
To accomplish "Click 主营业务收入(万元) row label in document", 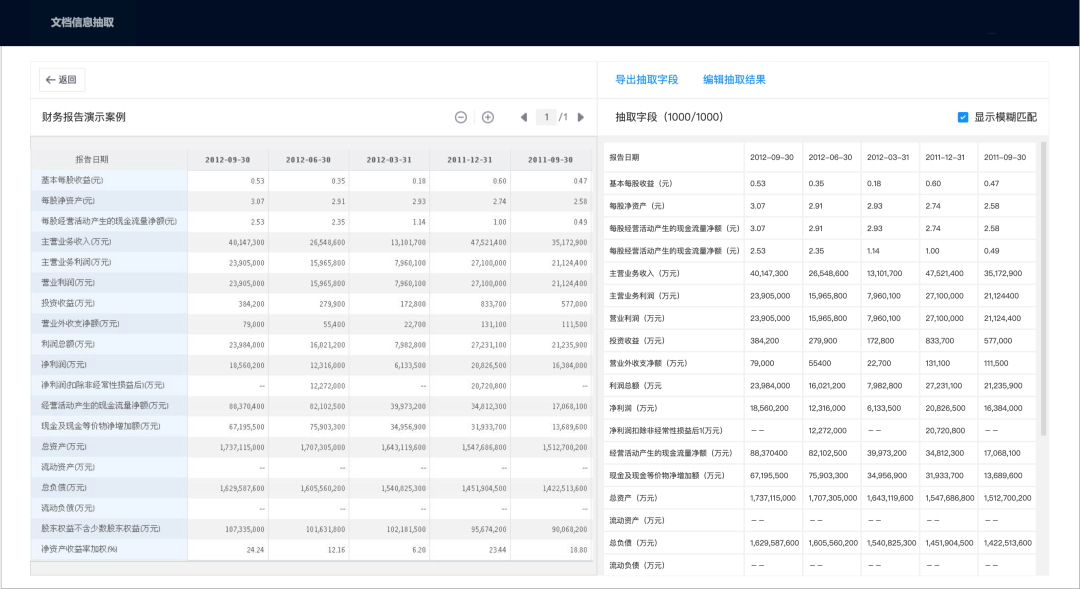I will click(76, 242).
